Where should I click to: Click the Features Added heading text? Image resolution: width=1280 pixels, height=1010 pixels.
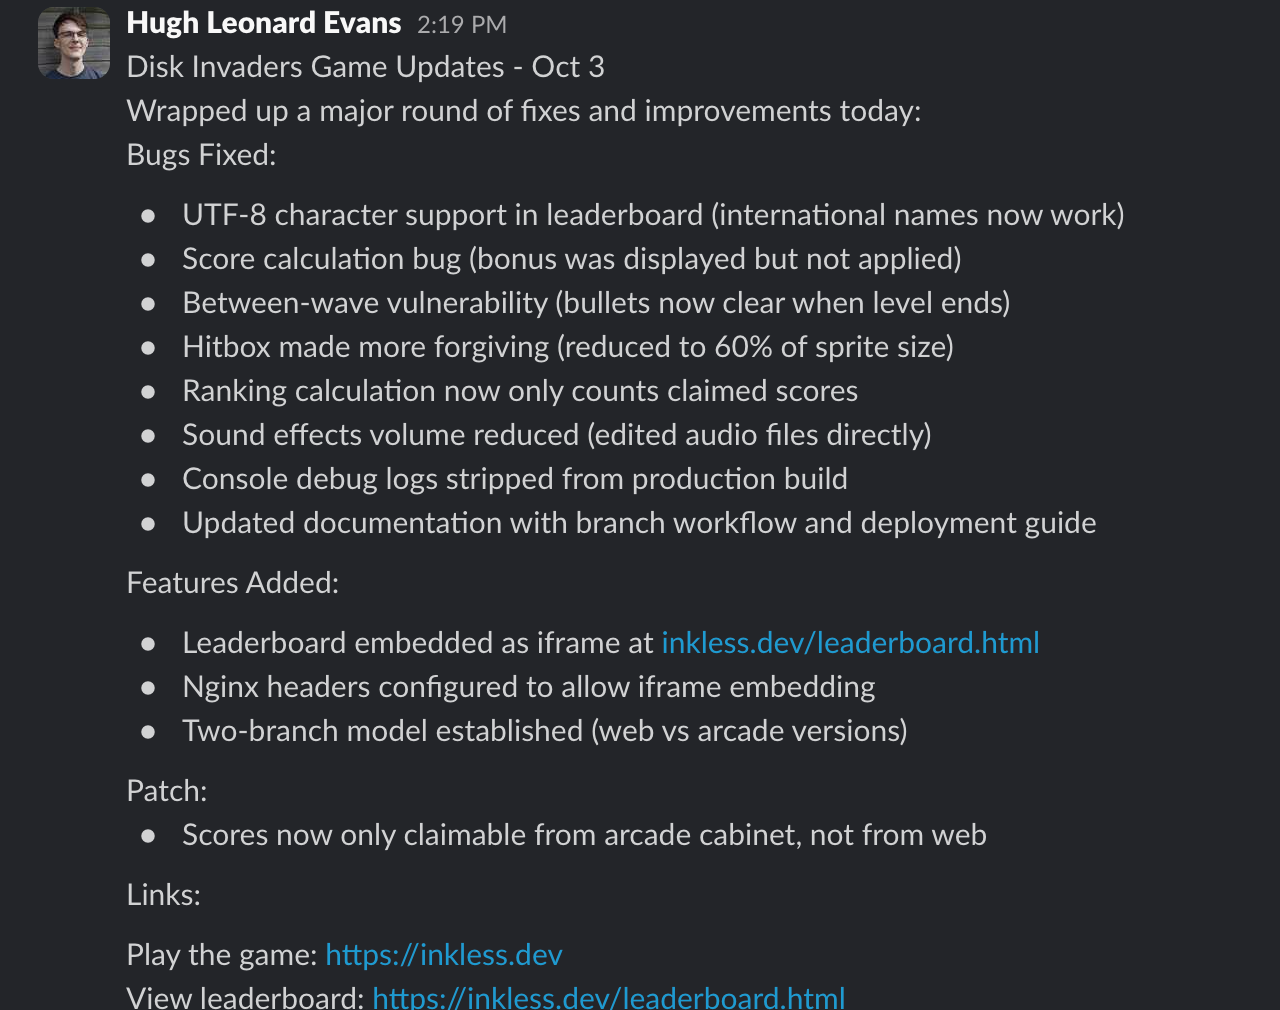[233, 583]
